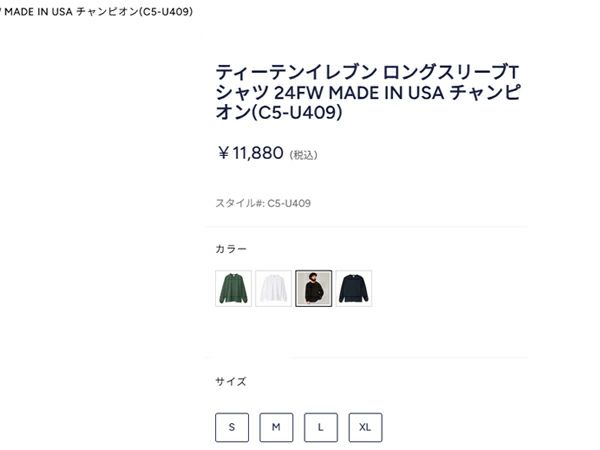Click the スタイル# C5-U409 style number
Screen dimensions: 600x450
pyautogui.click(x=263, y=203)
